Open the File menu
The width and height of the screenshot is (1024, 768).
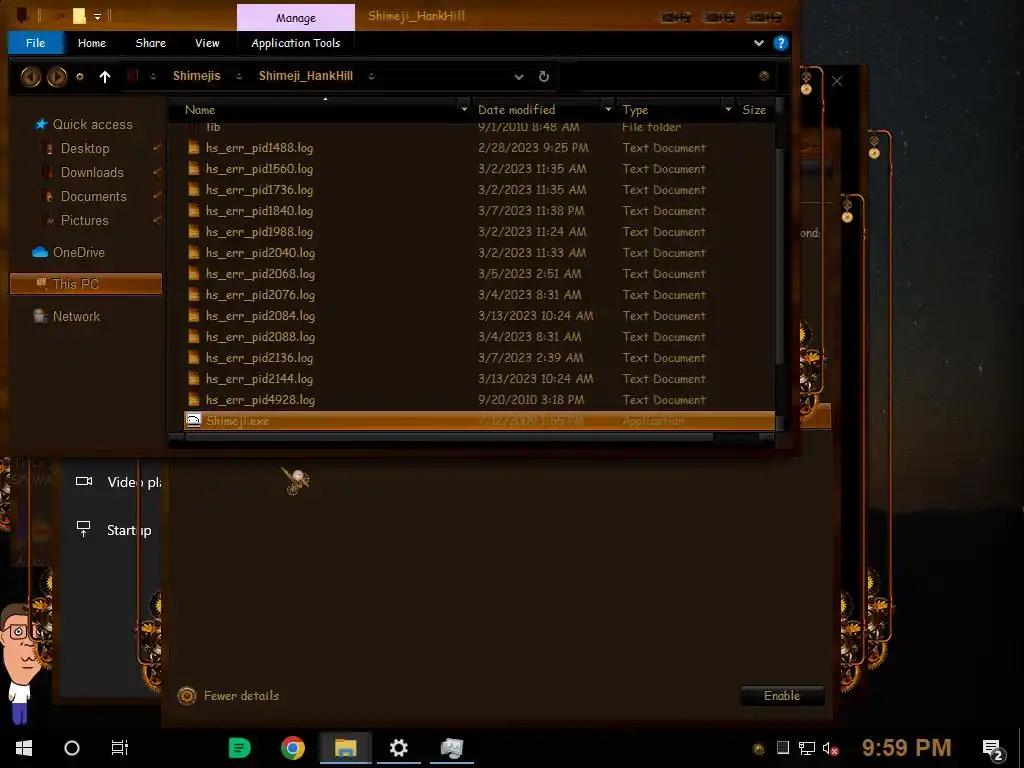[35, 43]
